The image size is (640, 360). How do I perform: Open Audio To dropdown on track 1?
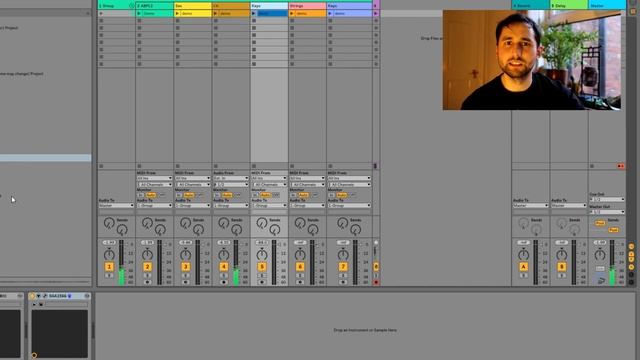[x=116, y=206]
